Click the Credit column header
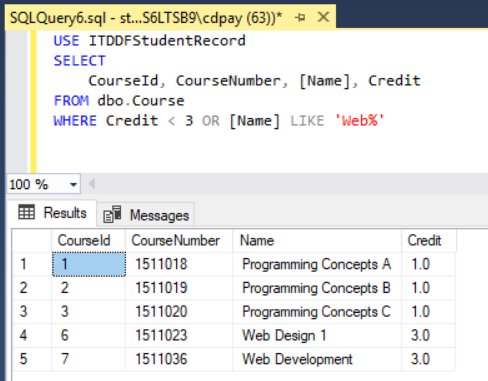 429,240
